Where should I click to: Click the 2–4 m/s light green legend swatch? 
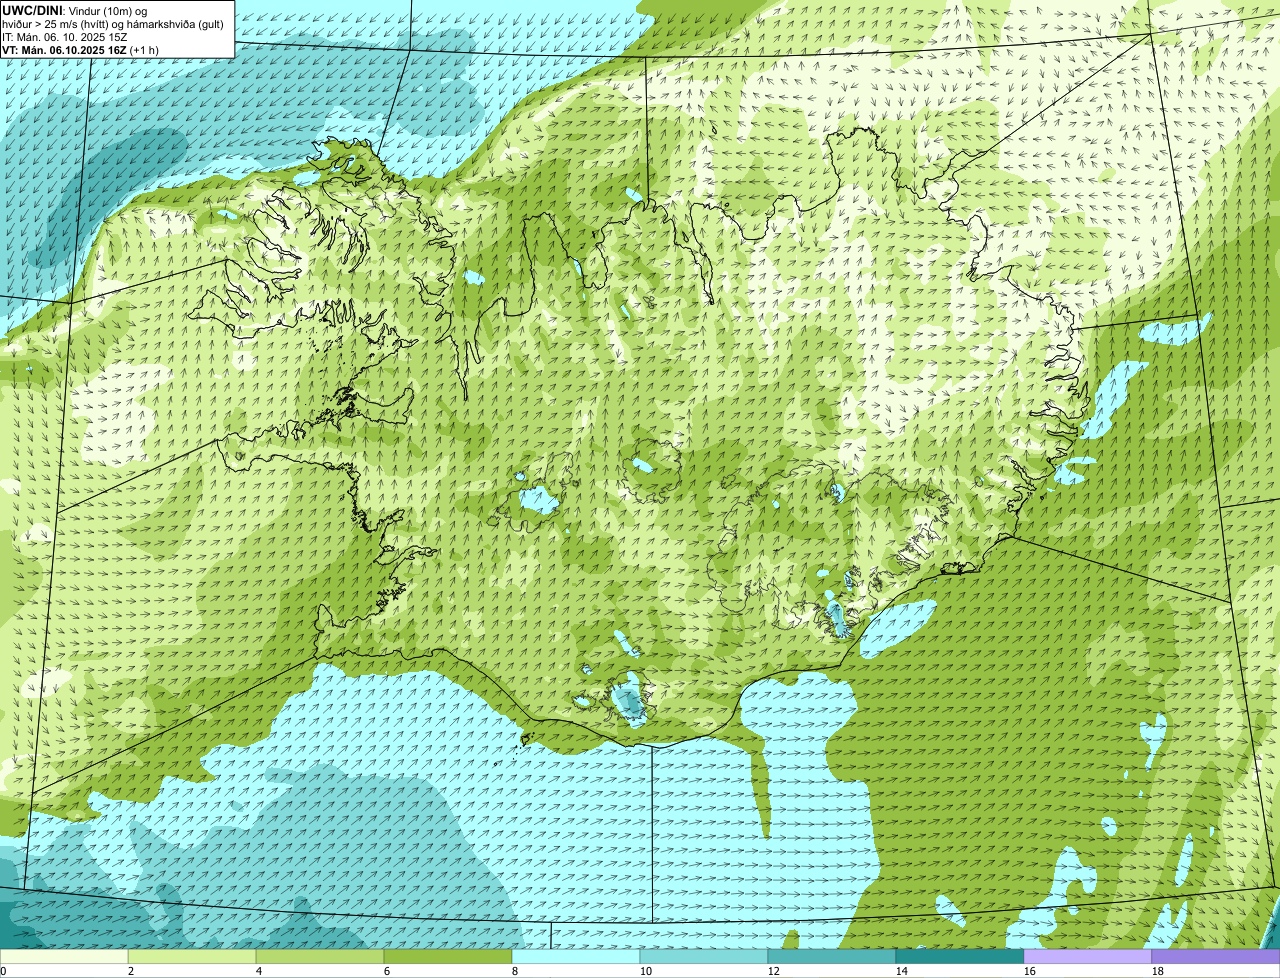click(192, 956)
